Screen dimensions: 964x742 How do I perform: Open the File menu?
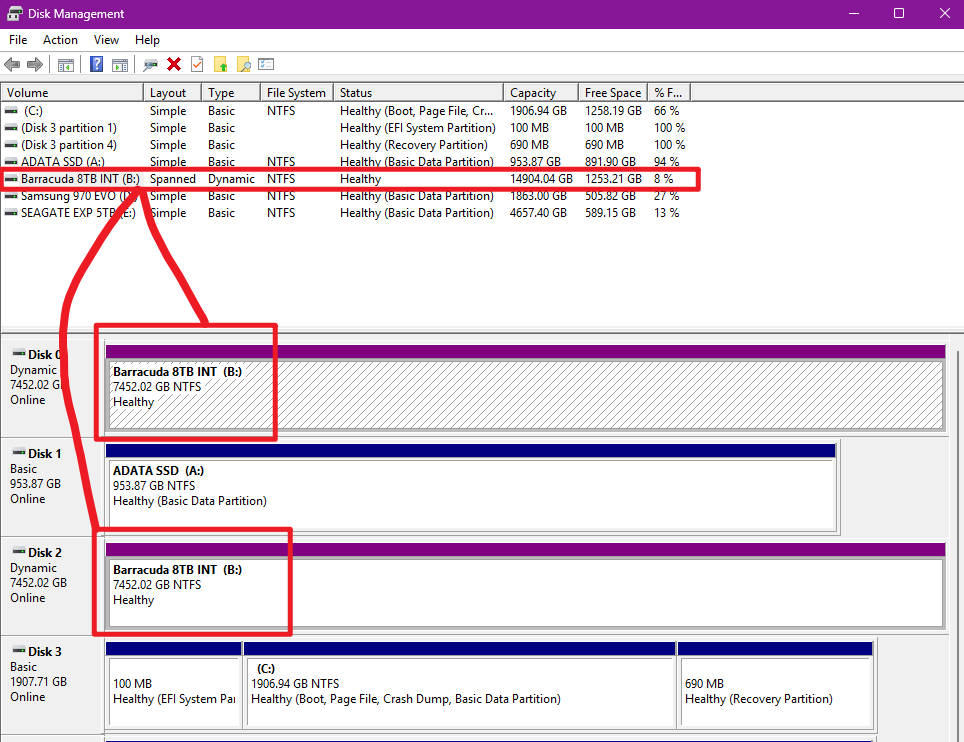coord(18,40)
